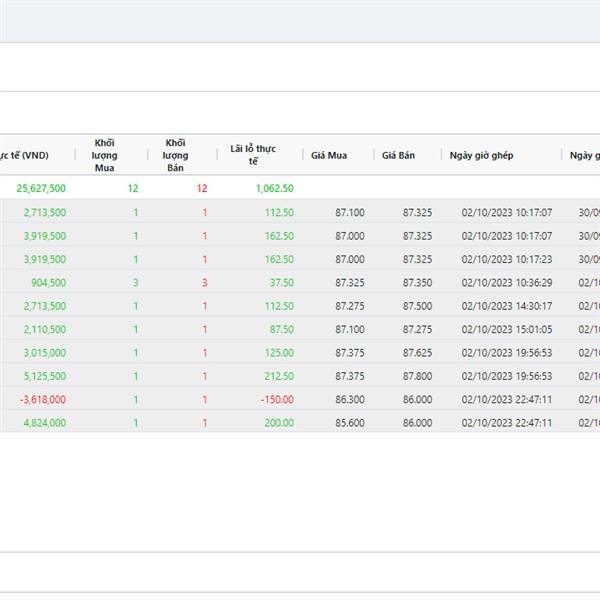Click the 02/10/2023 10:36:29 timestamp cell
600x600 pixels.
[x=506, y=283]
